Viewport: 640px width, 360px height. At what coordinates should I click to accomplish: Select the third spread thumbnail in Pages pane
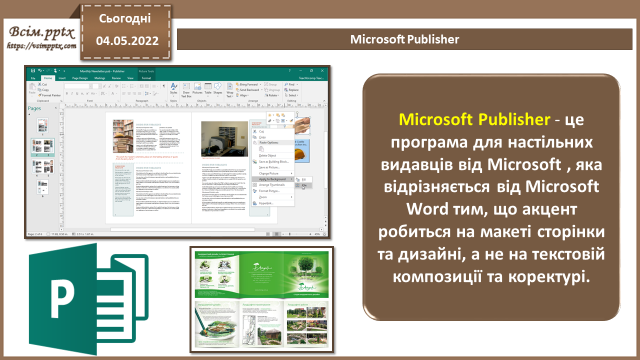click(42, 167)
